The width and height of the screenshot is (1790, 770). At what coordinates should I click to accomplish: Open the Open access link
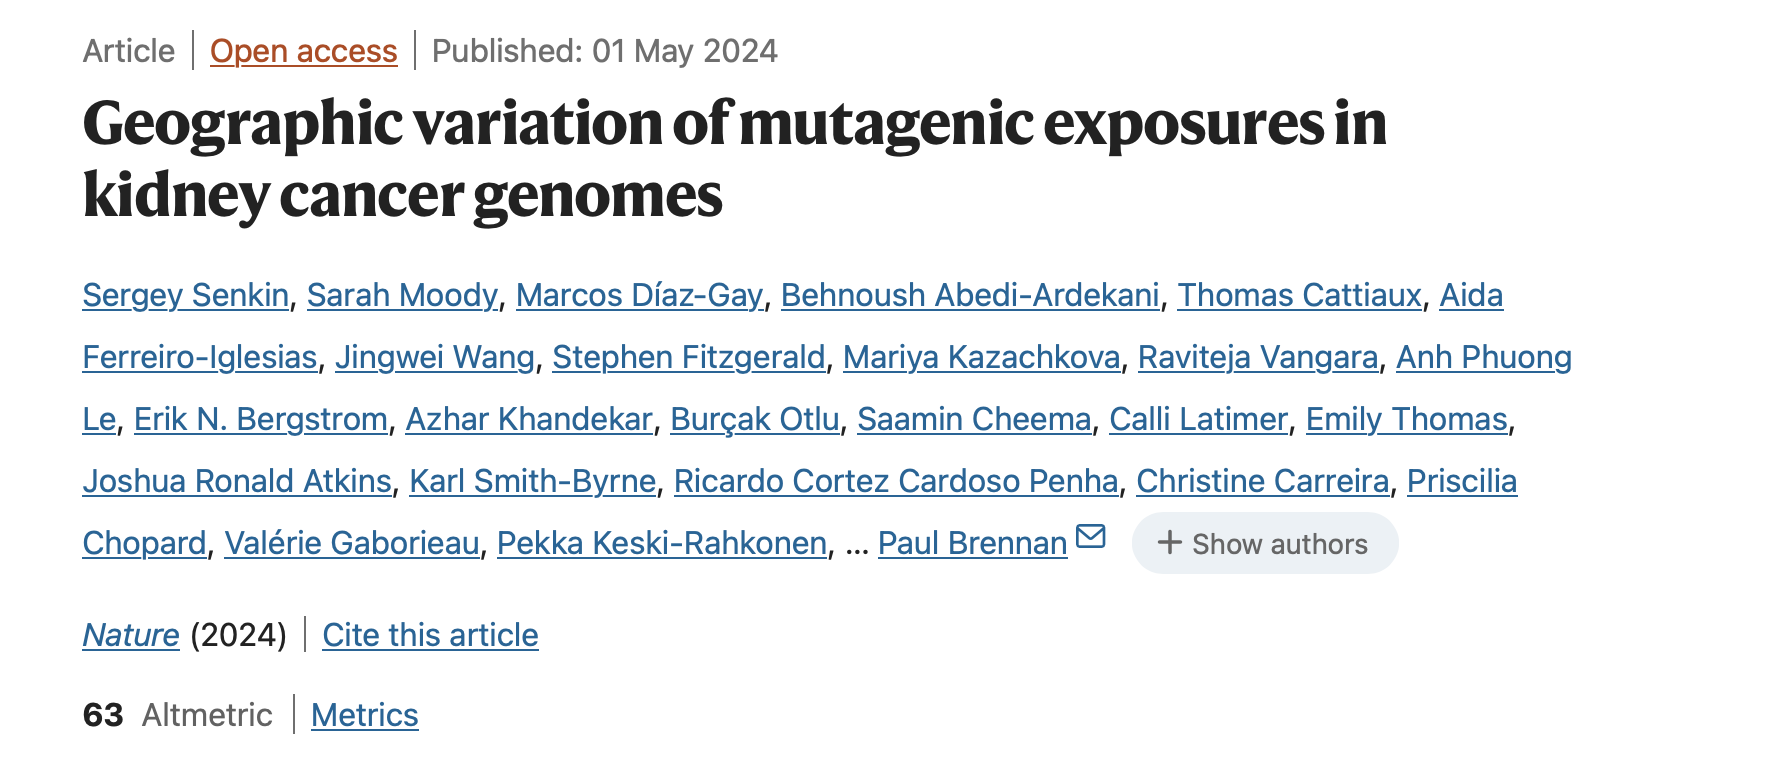304,51
